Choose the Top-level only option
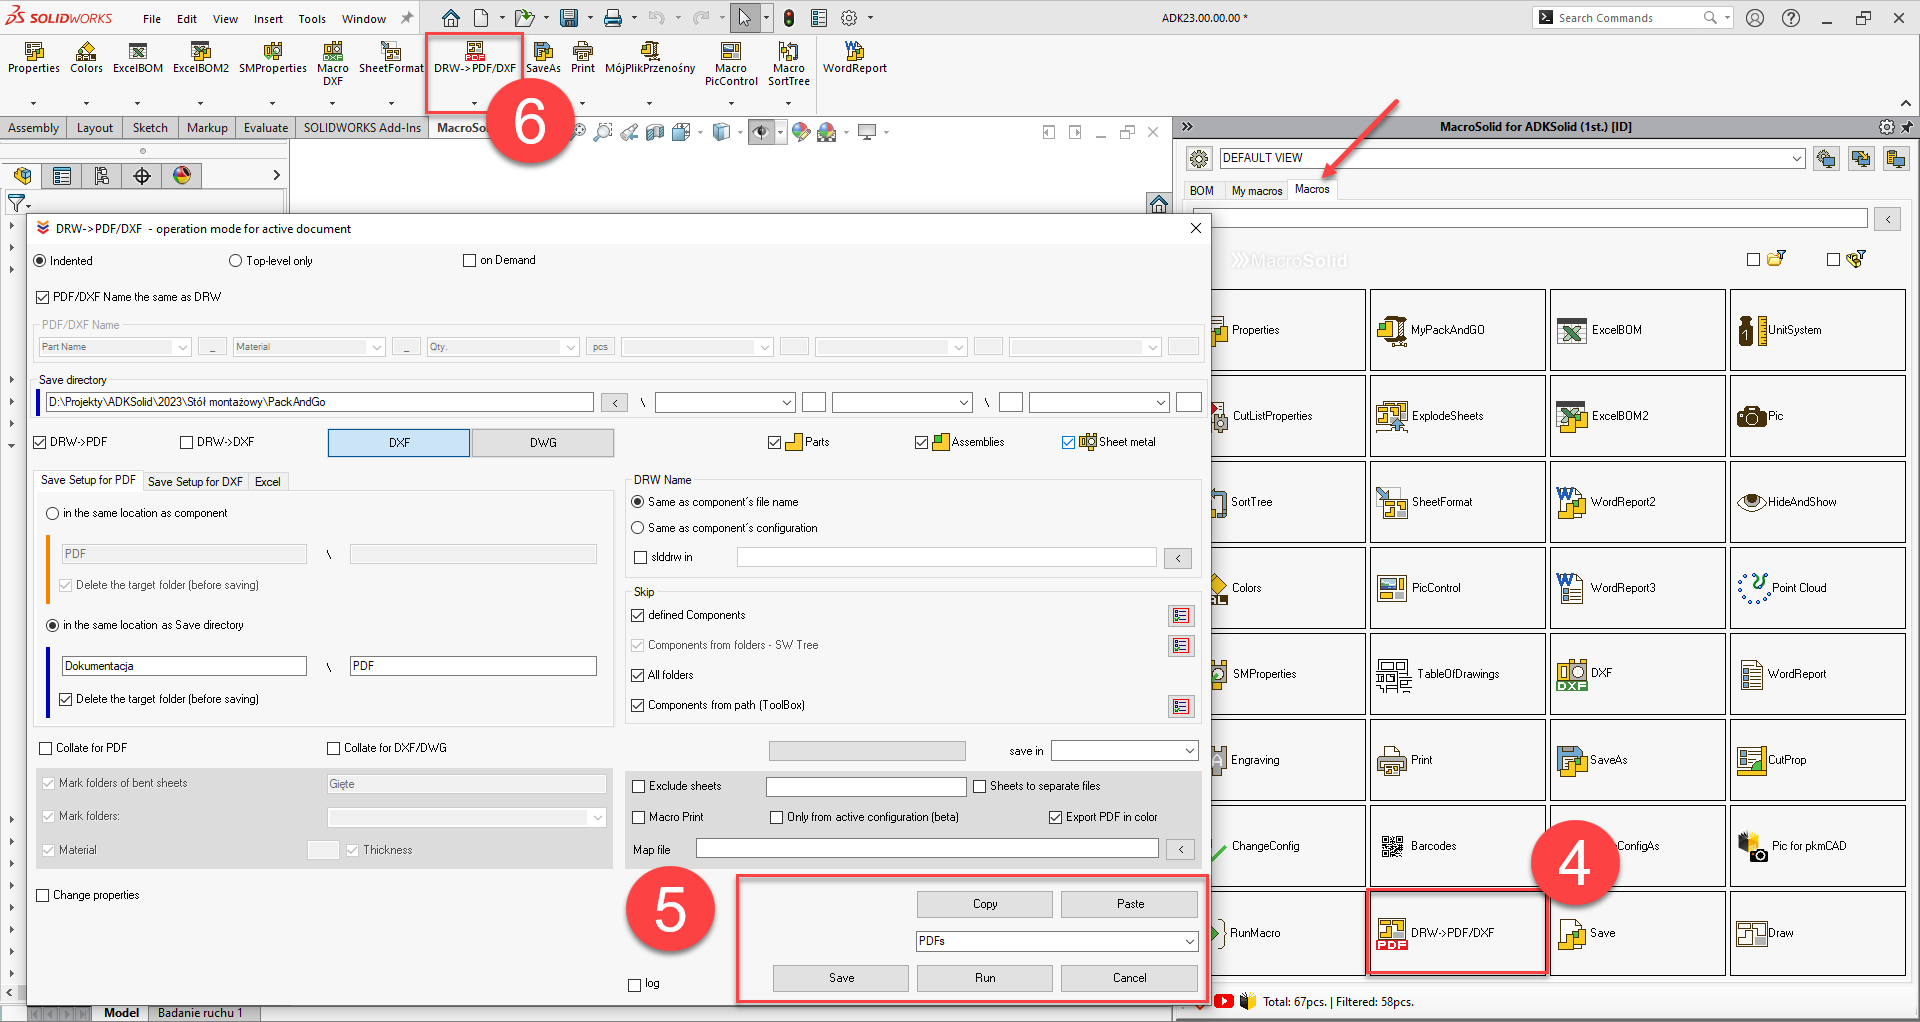1920x1022 pixels. click(236, 261)
